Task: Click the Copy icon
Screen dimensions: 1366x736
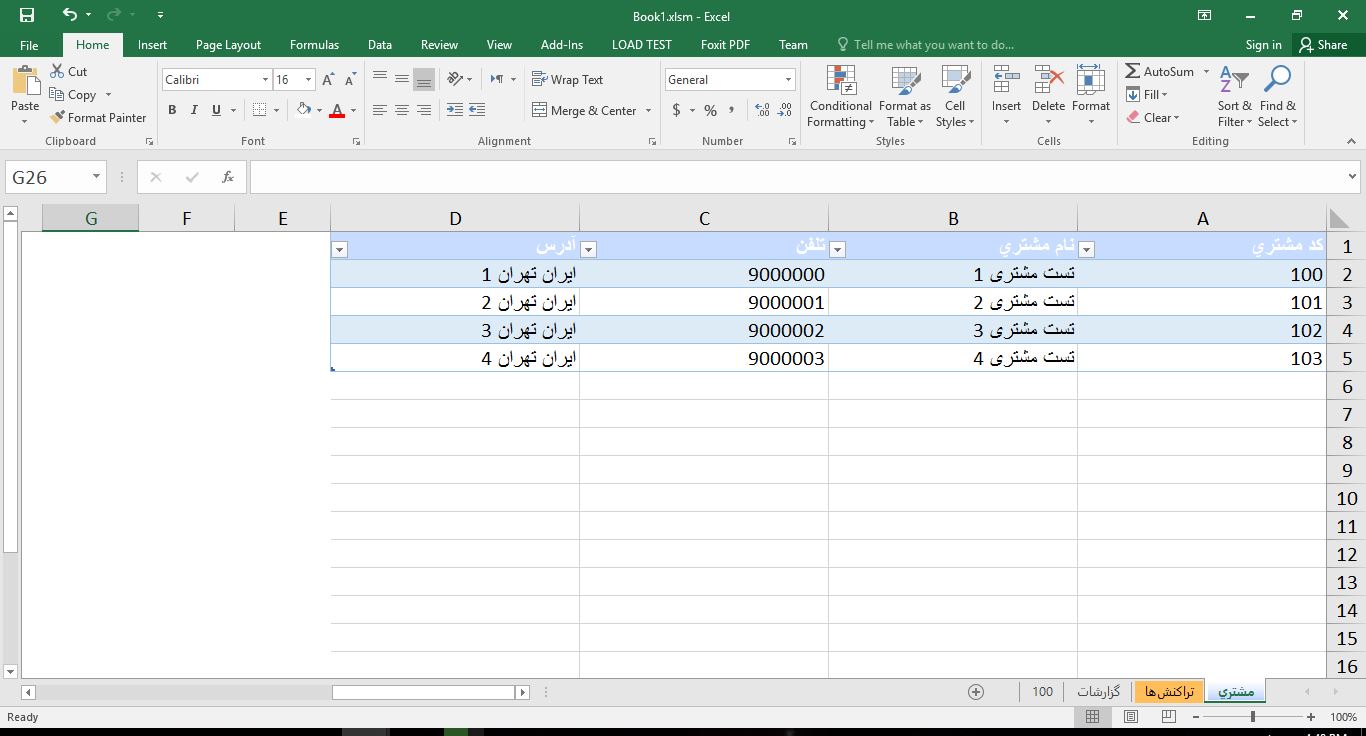Action: tap(57, 95)
